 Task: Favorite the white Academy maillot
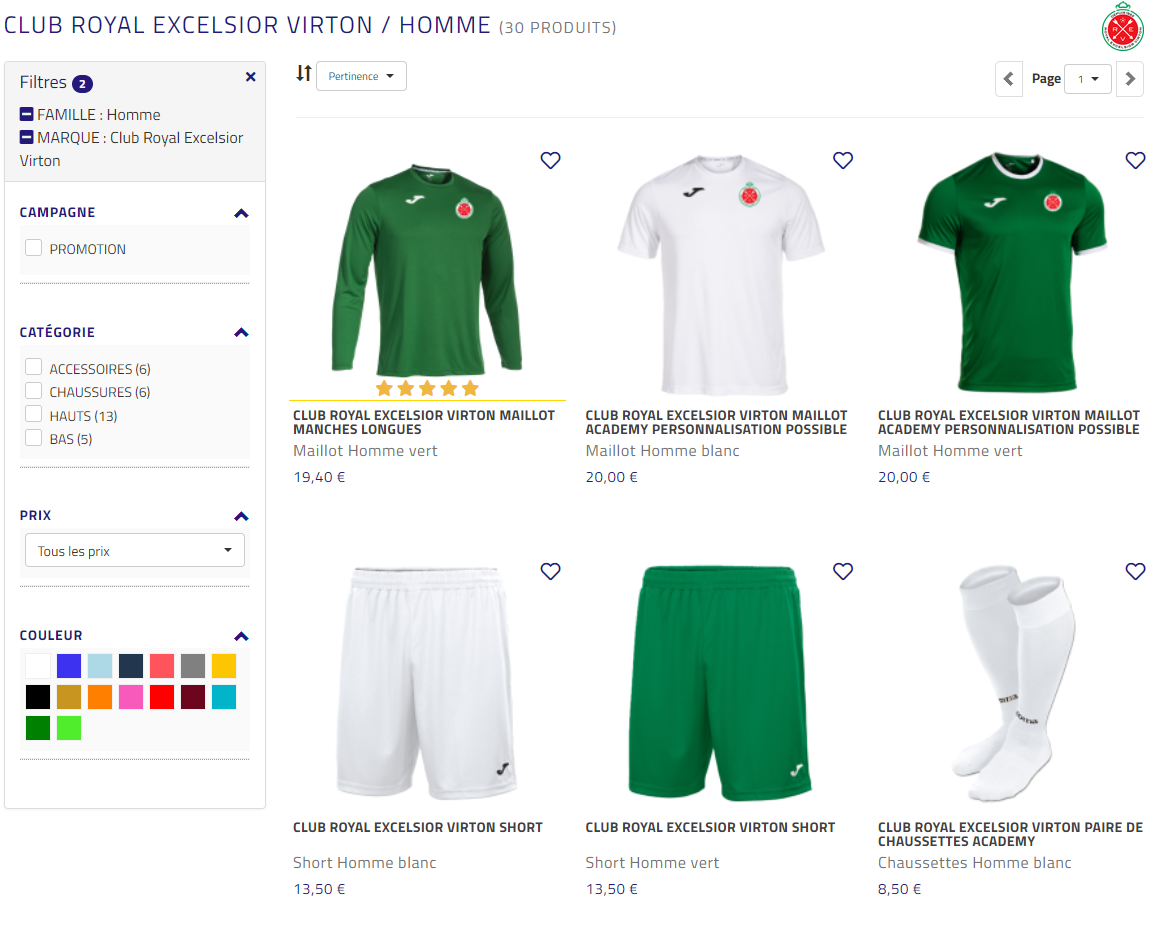(x=843, y=160)
